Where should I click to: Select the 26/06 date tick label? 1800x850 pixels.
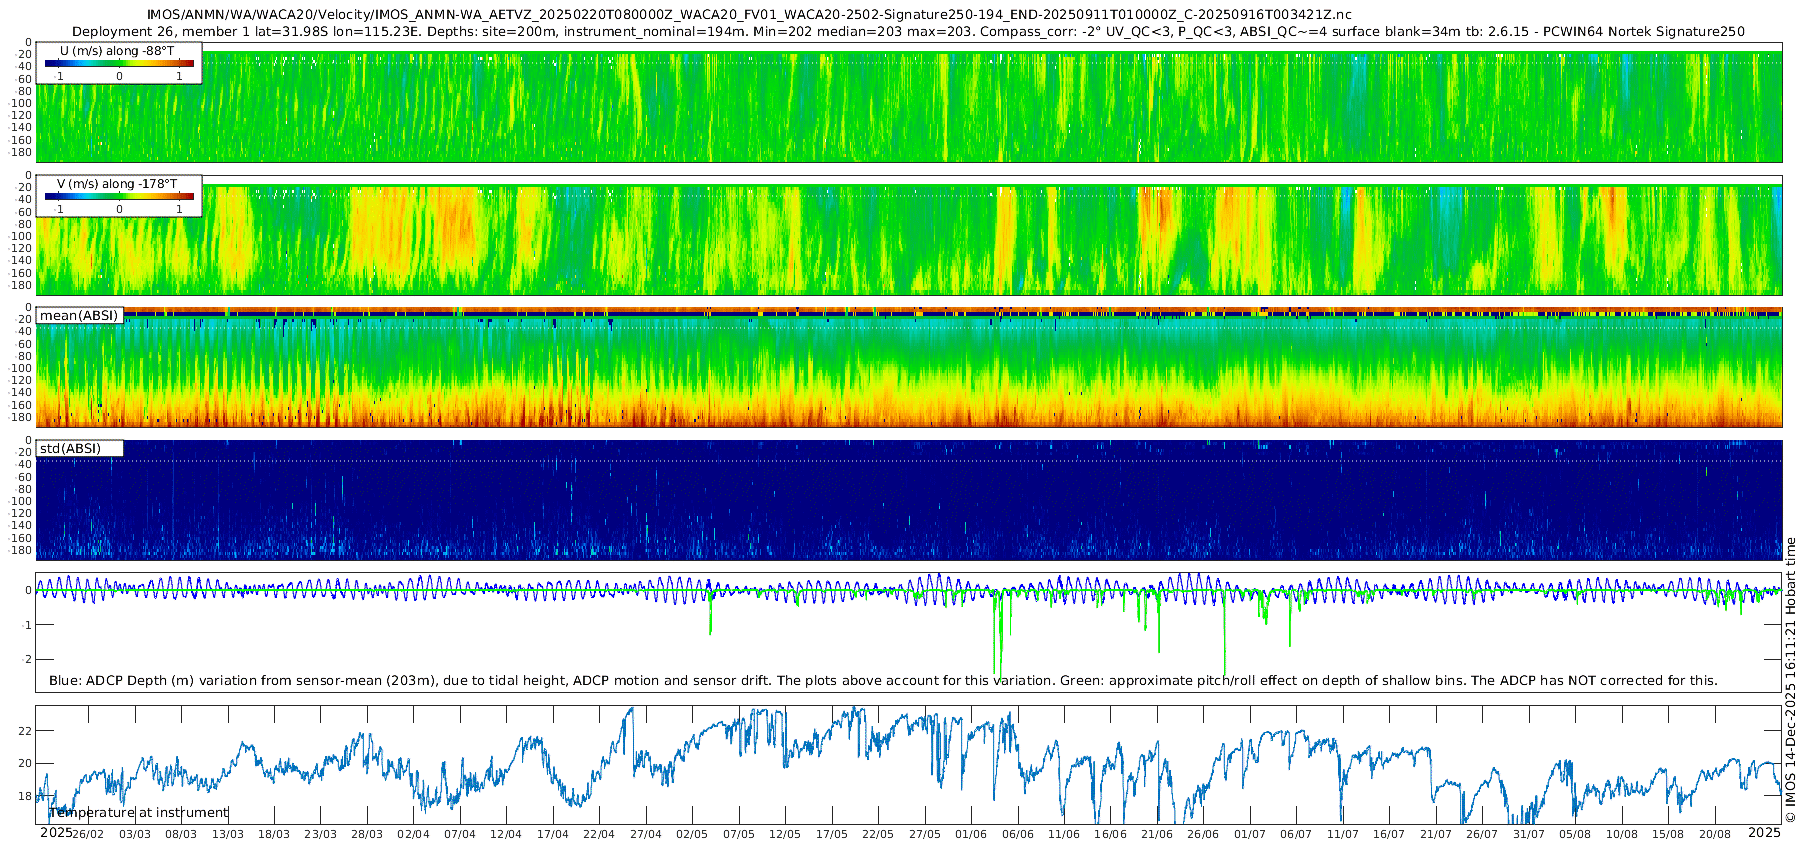pos(1203,834)
